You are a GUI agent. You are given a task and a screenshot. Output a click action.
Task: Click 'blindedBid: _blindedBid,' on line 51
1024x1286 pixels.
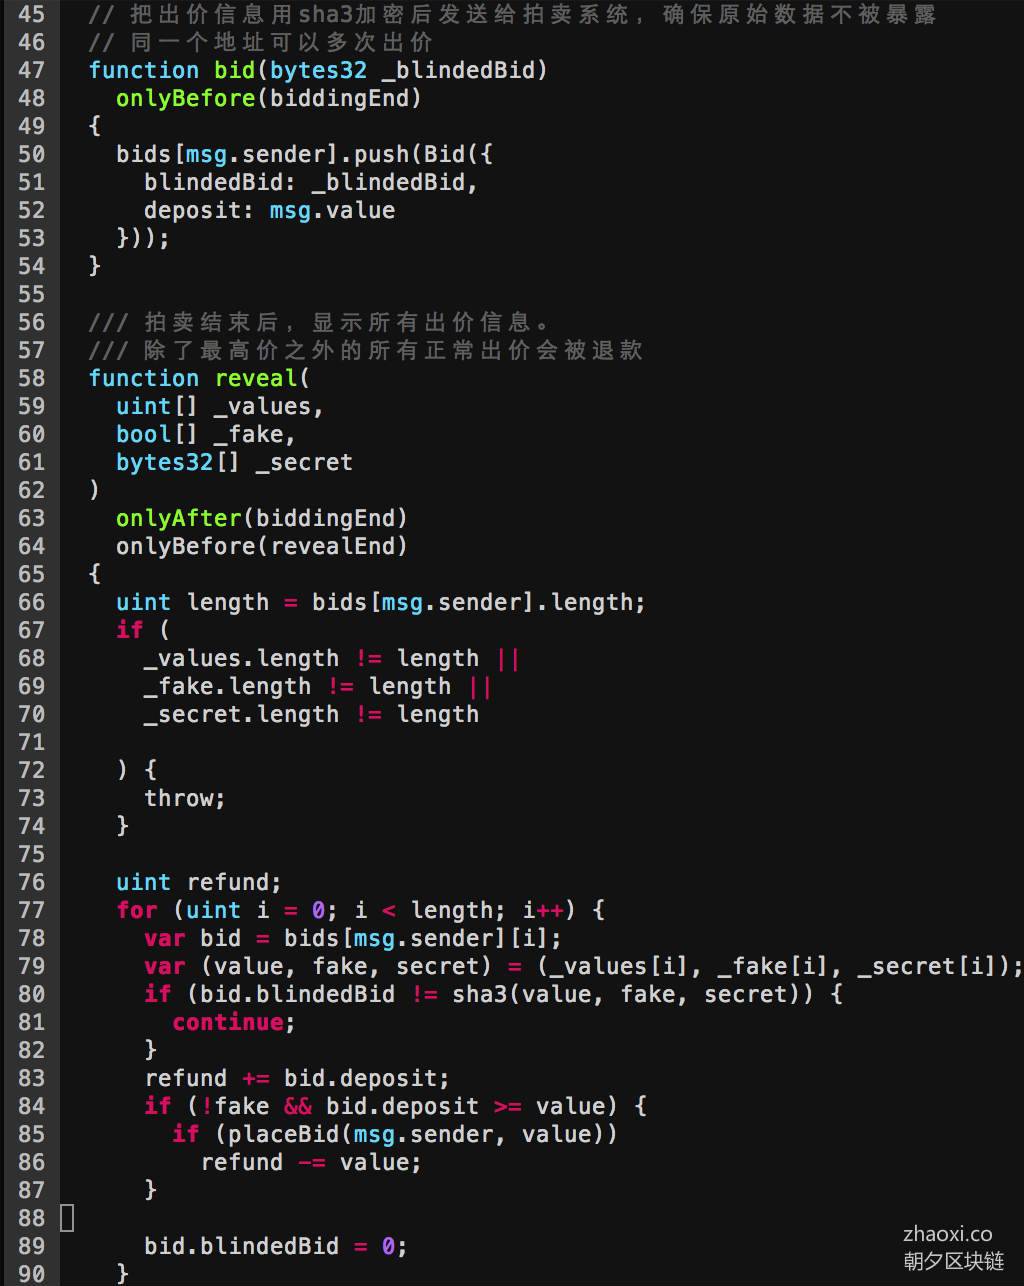[x=311, y=182]
